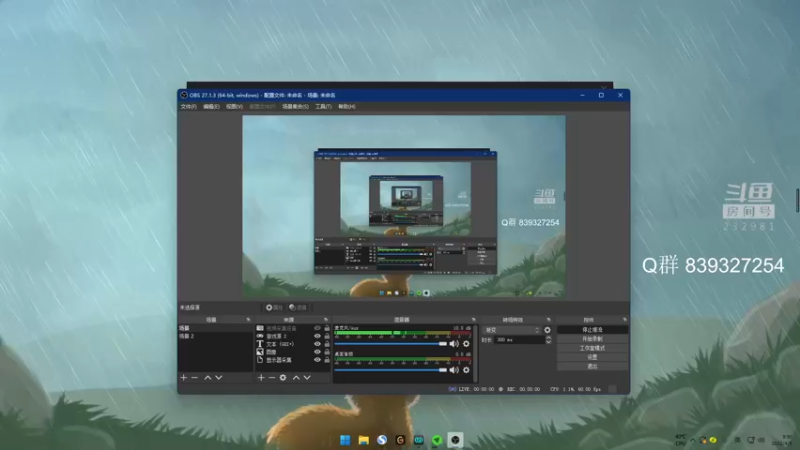This screenshot has height=450, width=800.
Task: Open the 渐变 transition type dropdown
Action: click(x=512, y=330)
